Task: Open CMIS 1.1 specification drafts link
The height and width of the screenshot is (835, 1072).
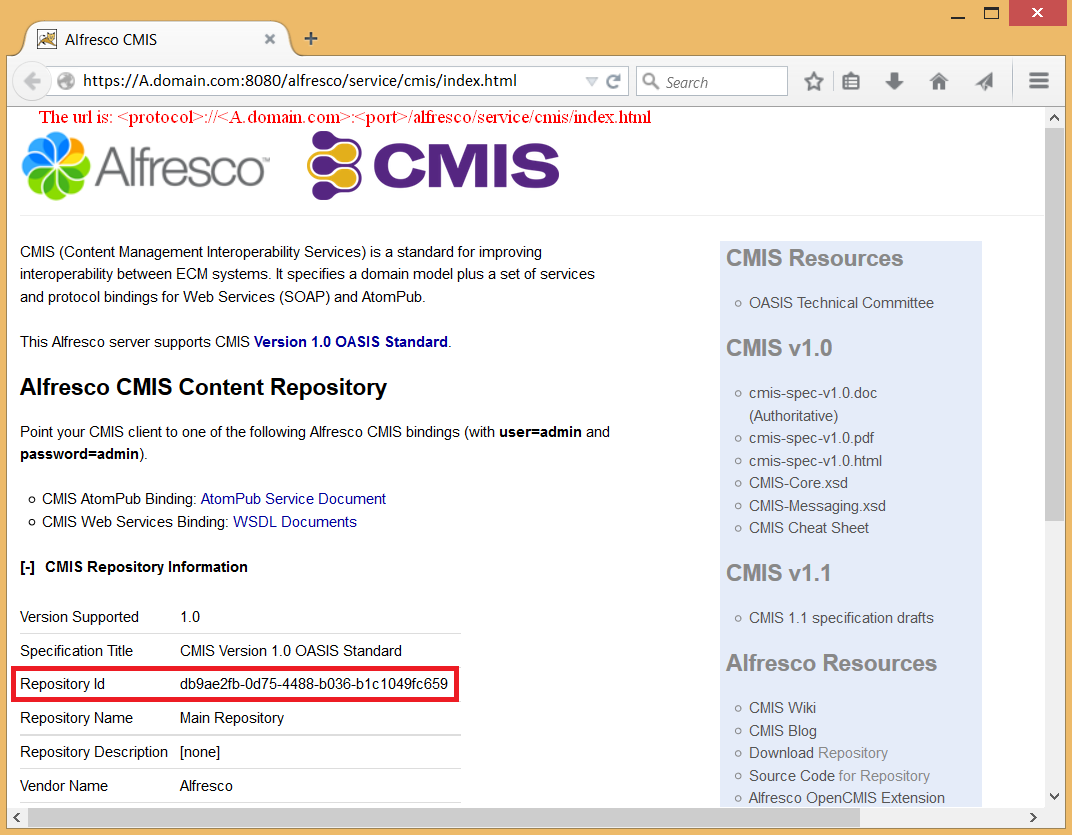Action: pos(841,618)
